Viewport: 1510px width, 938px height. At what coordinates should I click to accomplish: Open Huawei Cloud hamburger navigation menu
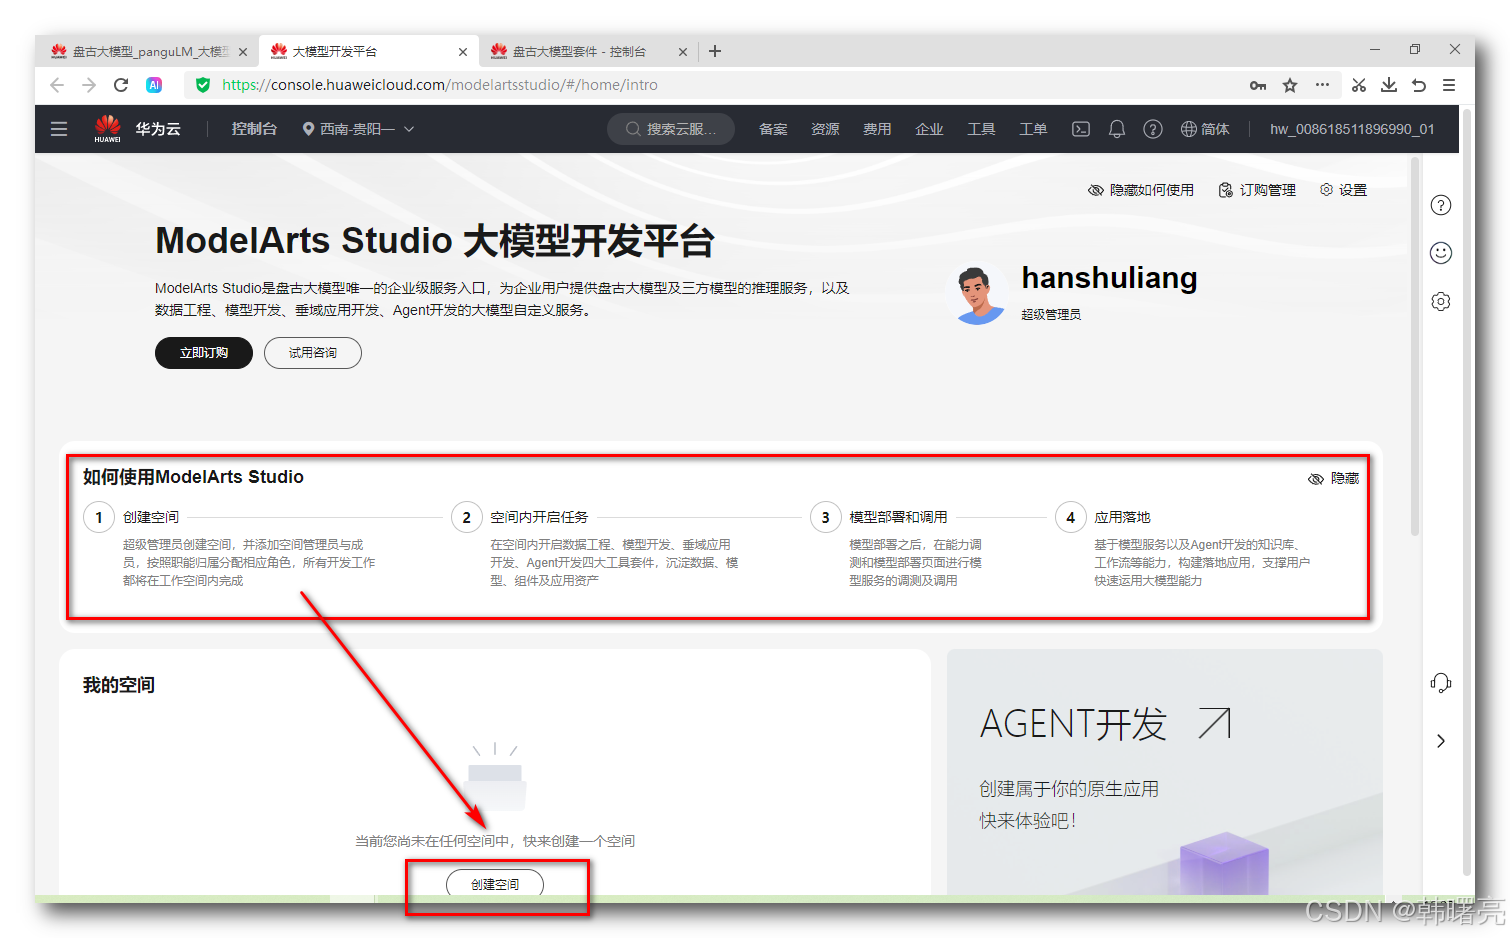point(59,129)
